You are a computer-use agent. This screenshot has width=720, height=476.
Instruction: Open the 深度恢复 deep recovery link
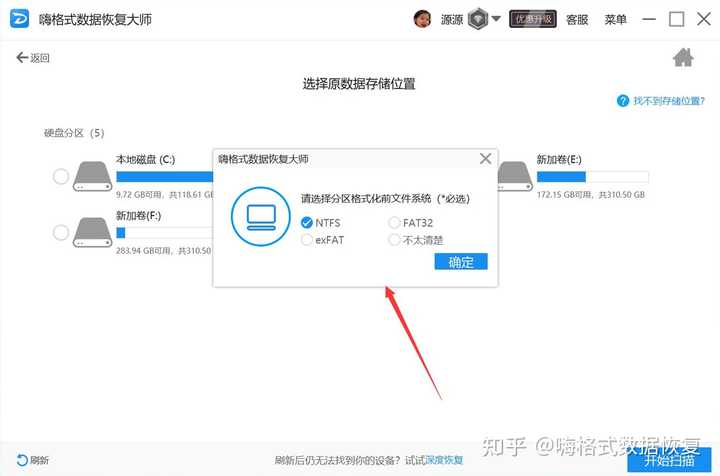click(x=444, y=460)
